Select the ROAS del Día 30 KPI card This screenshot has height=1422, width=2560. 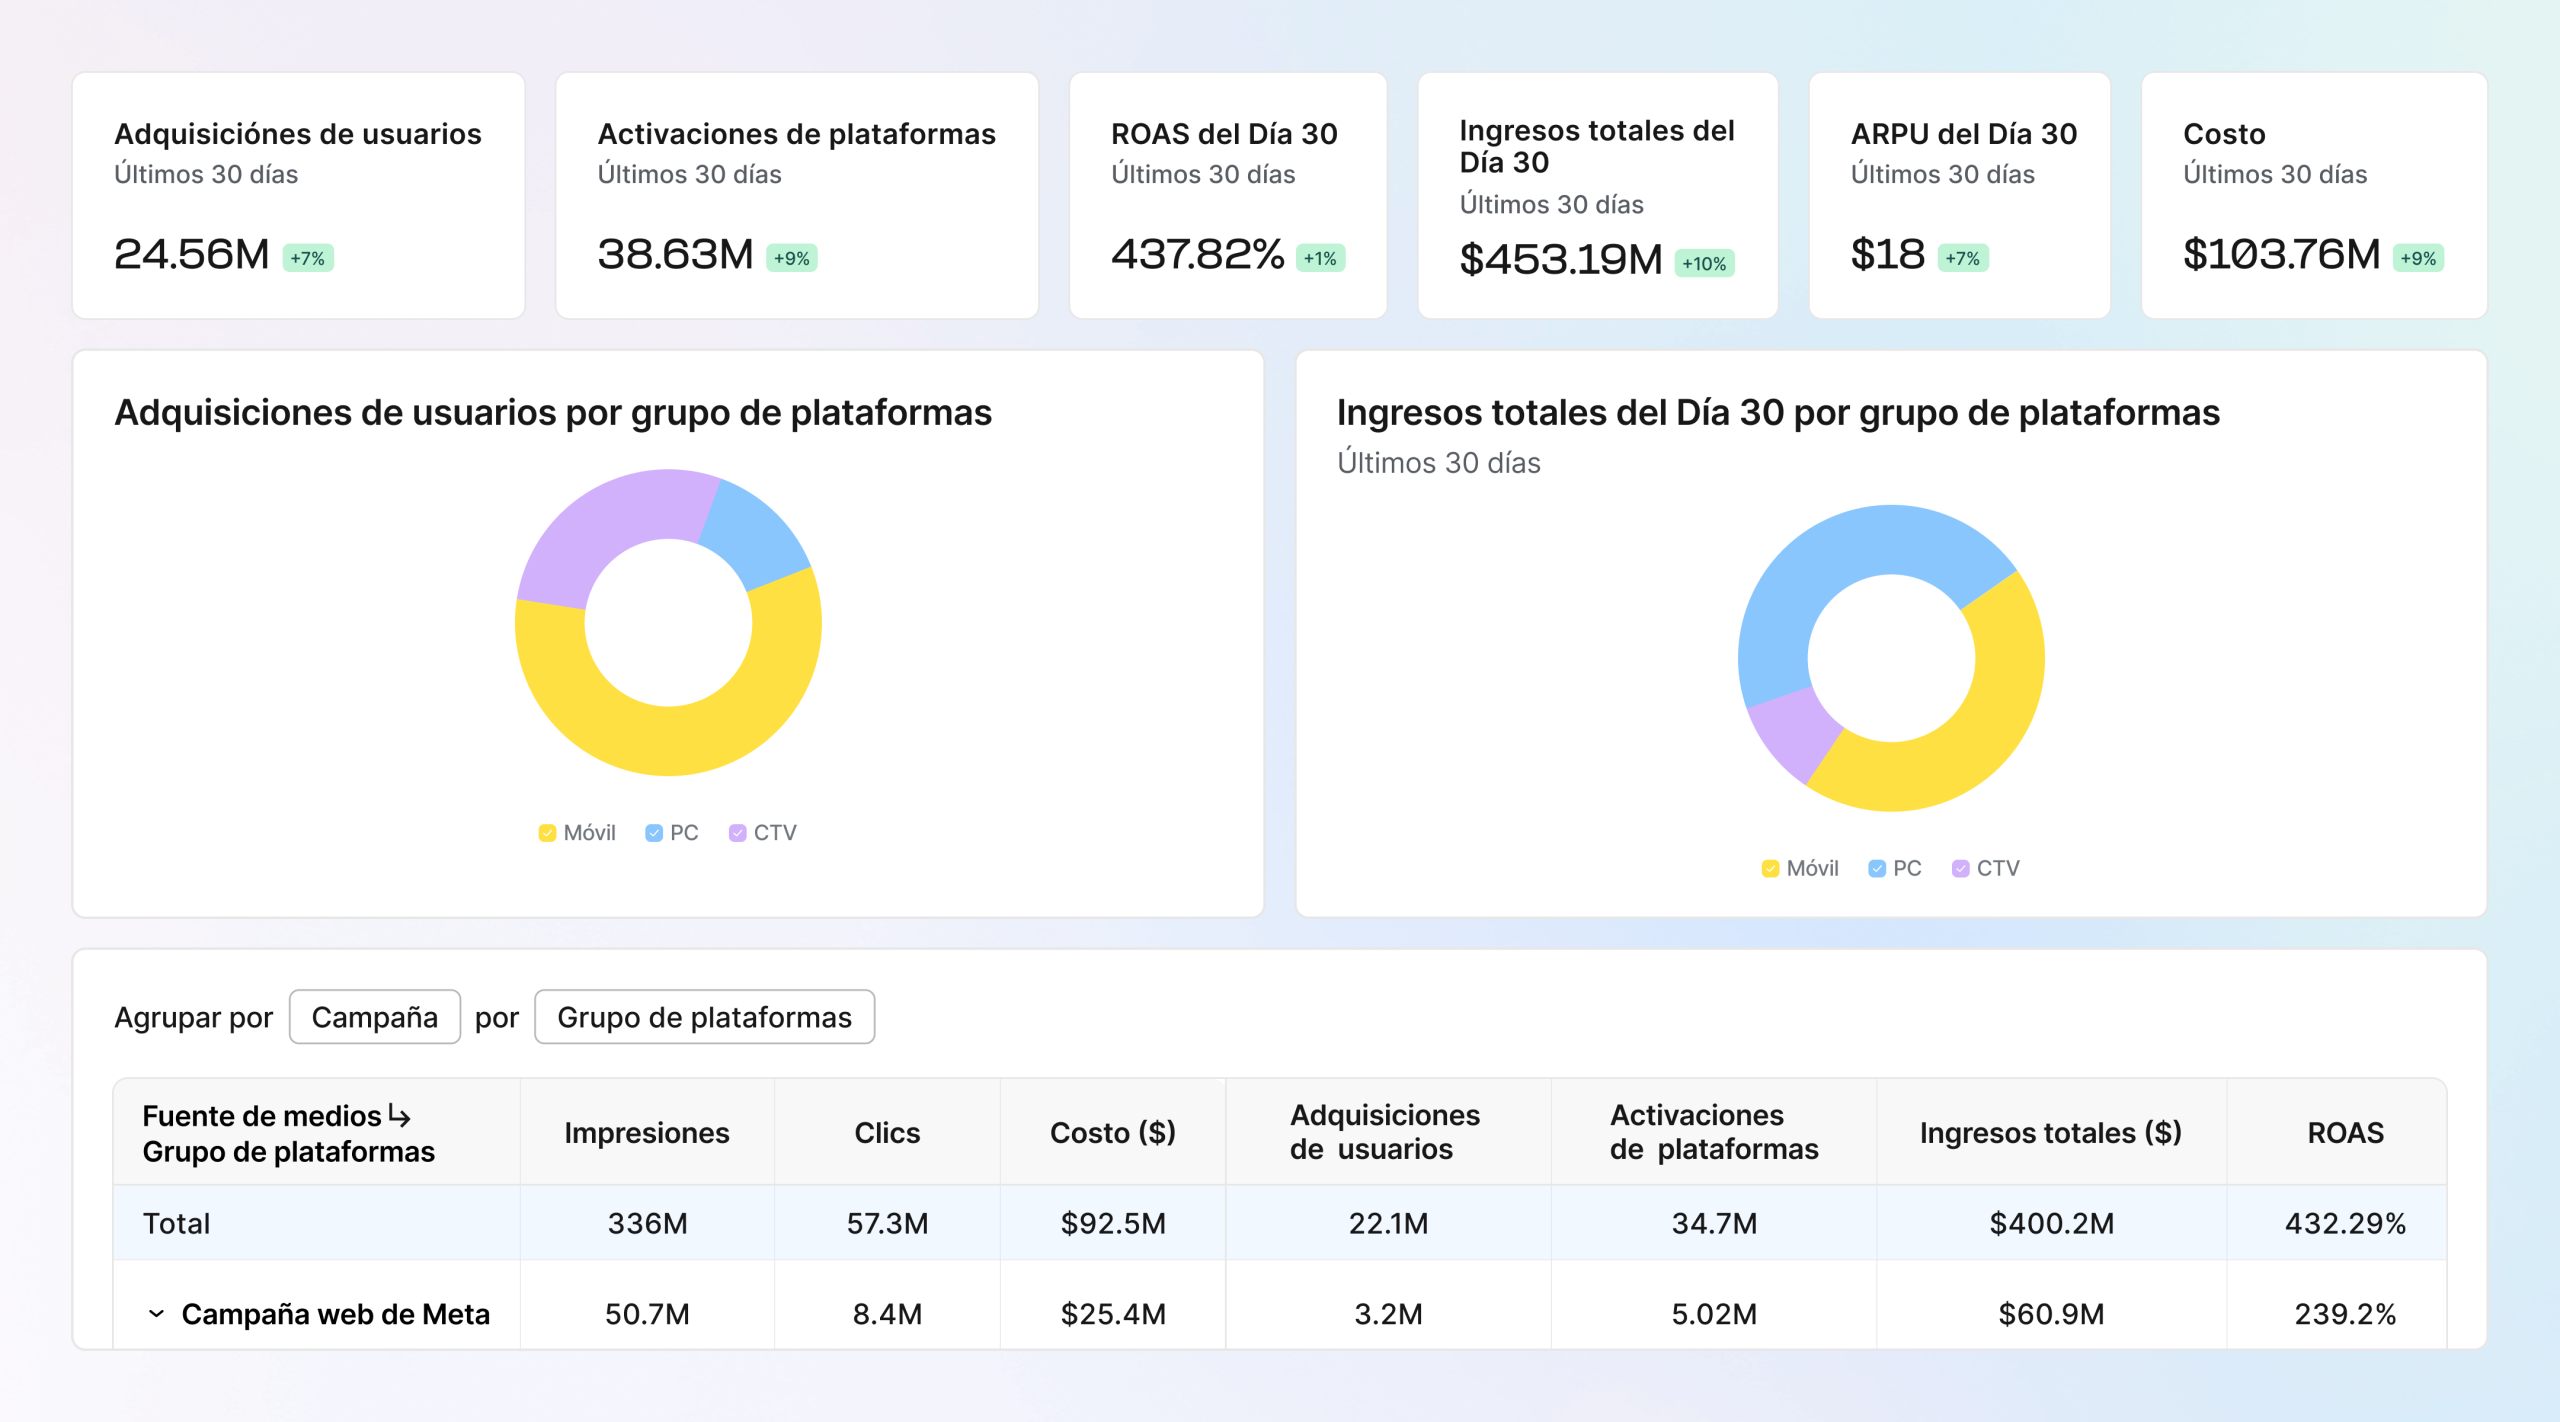click(x=1227, y=196)
